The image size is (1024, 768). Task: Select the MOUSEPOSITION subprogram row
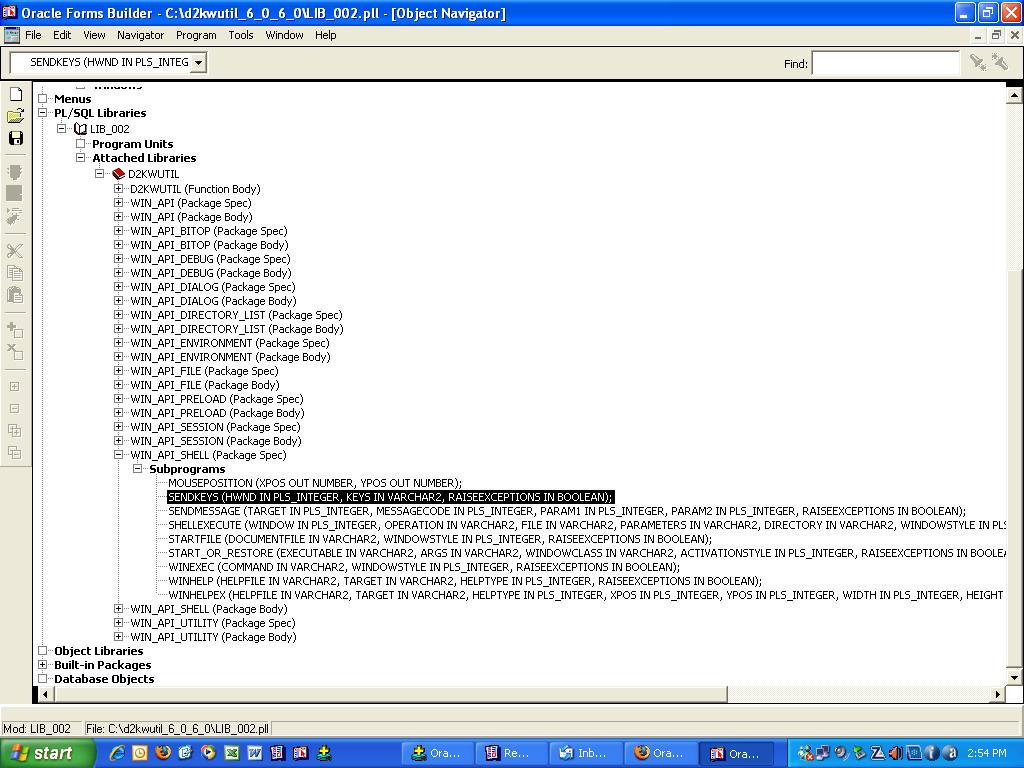pyautogui.click(x=315, y=483)
